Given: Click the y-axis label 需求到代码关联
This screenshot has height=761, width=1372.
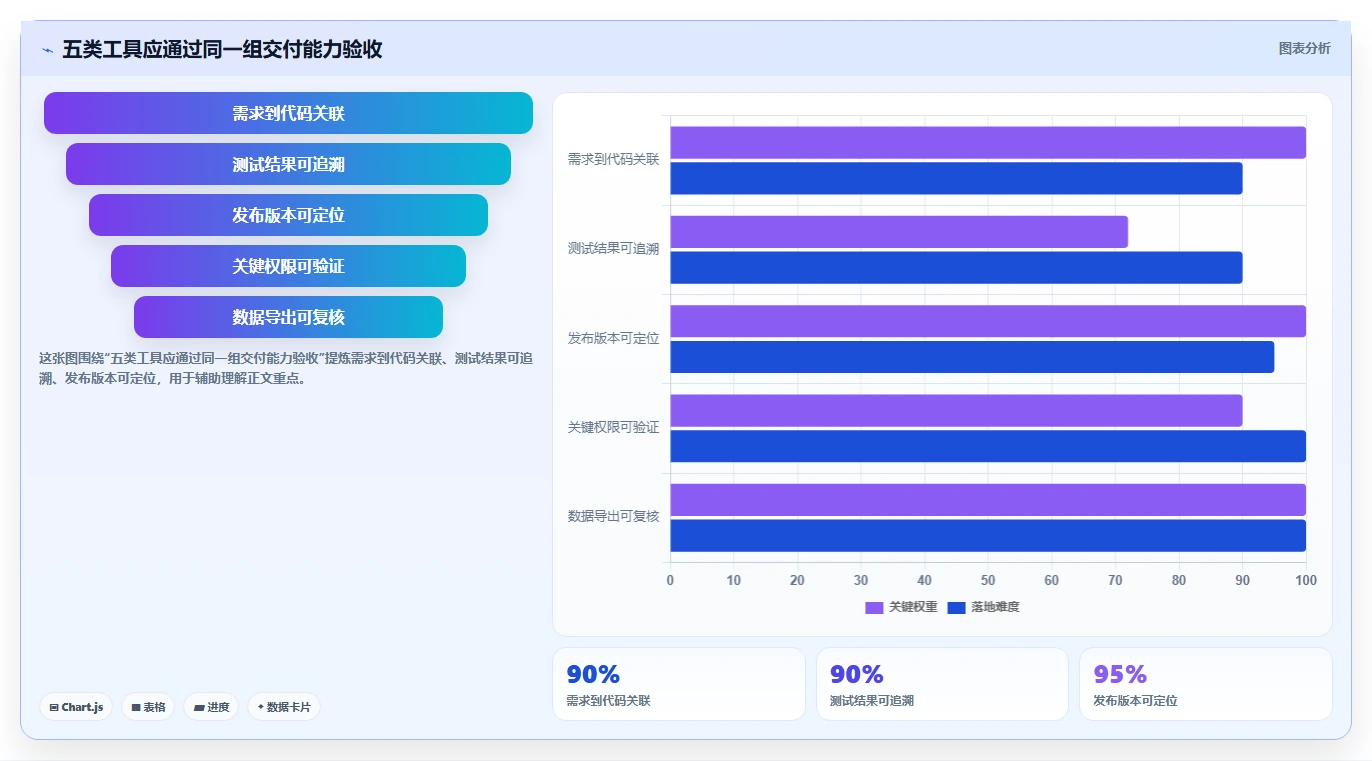Looking at the screenshot, I should [x=613, y=159].
